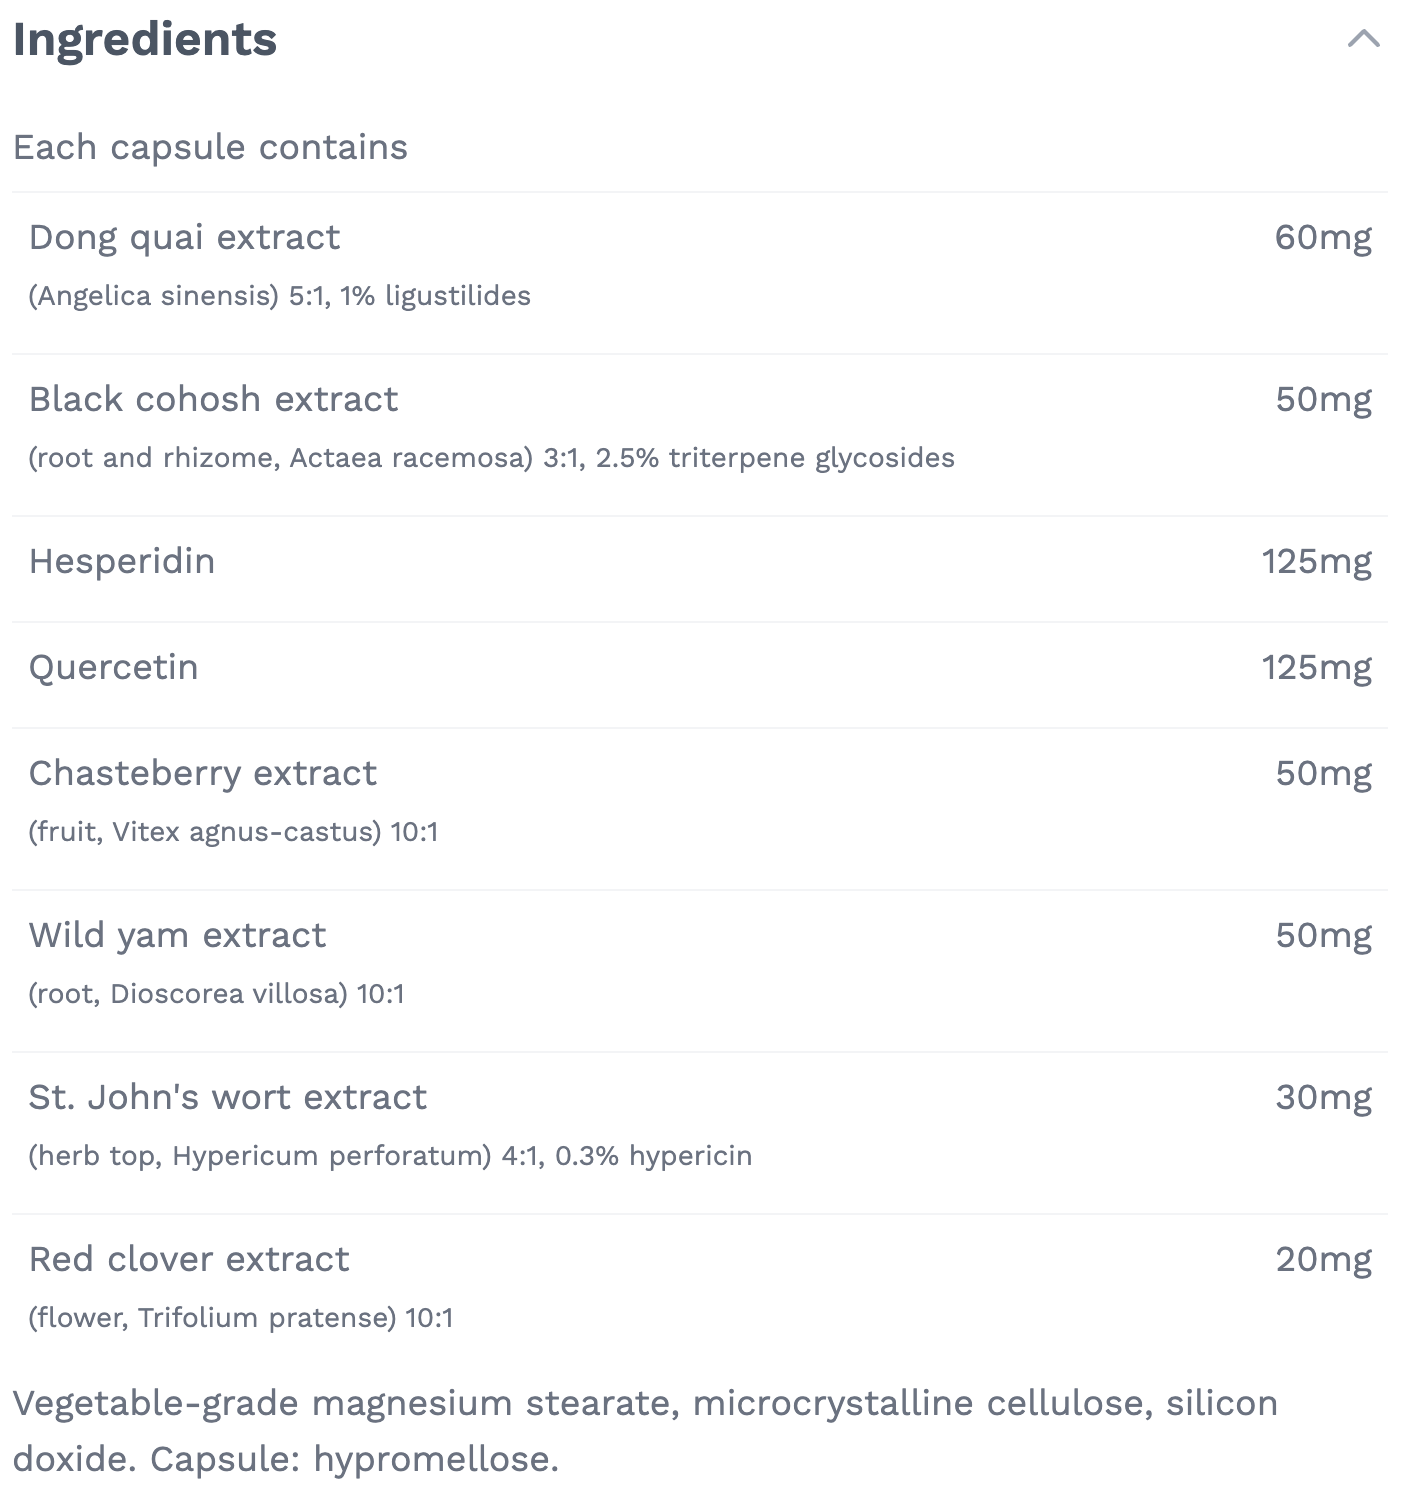Select the Black cohosh extract name
1402x1504 pixels.
[x=213, y=400]
